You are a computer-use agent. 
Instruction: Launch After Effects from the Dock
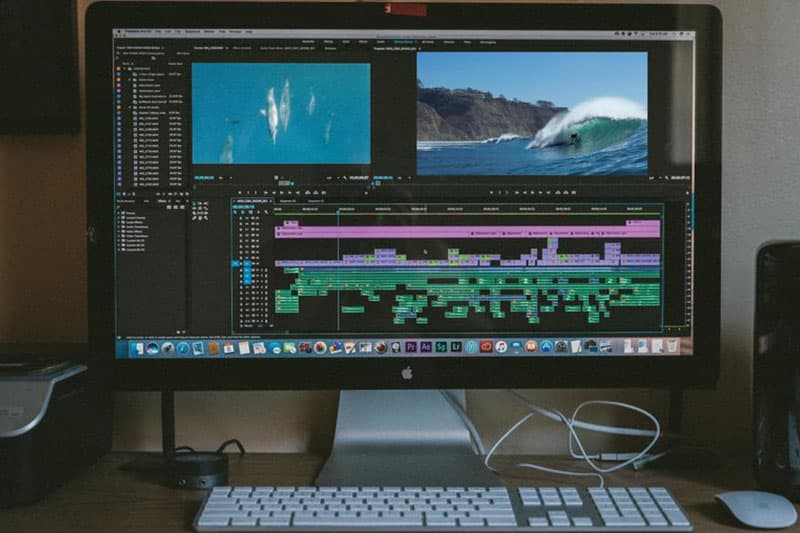(425, 347)
